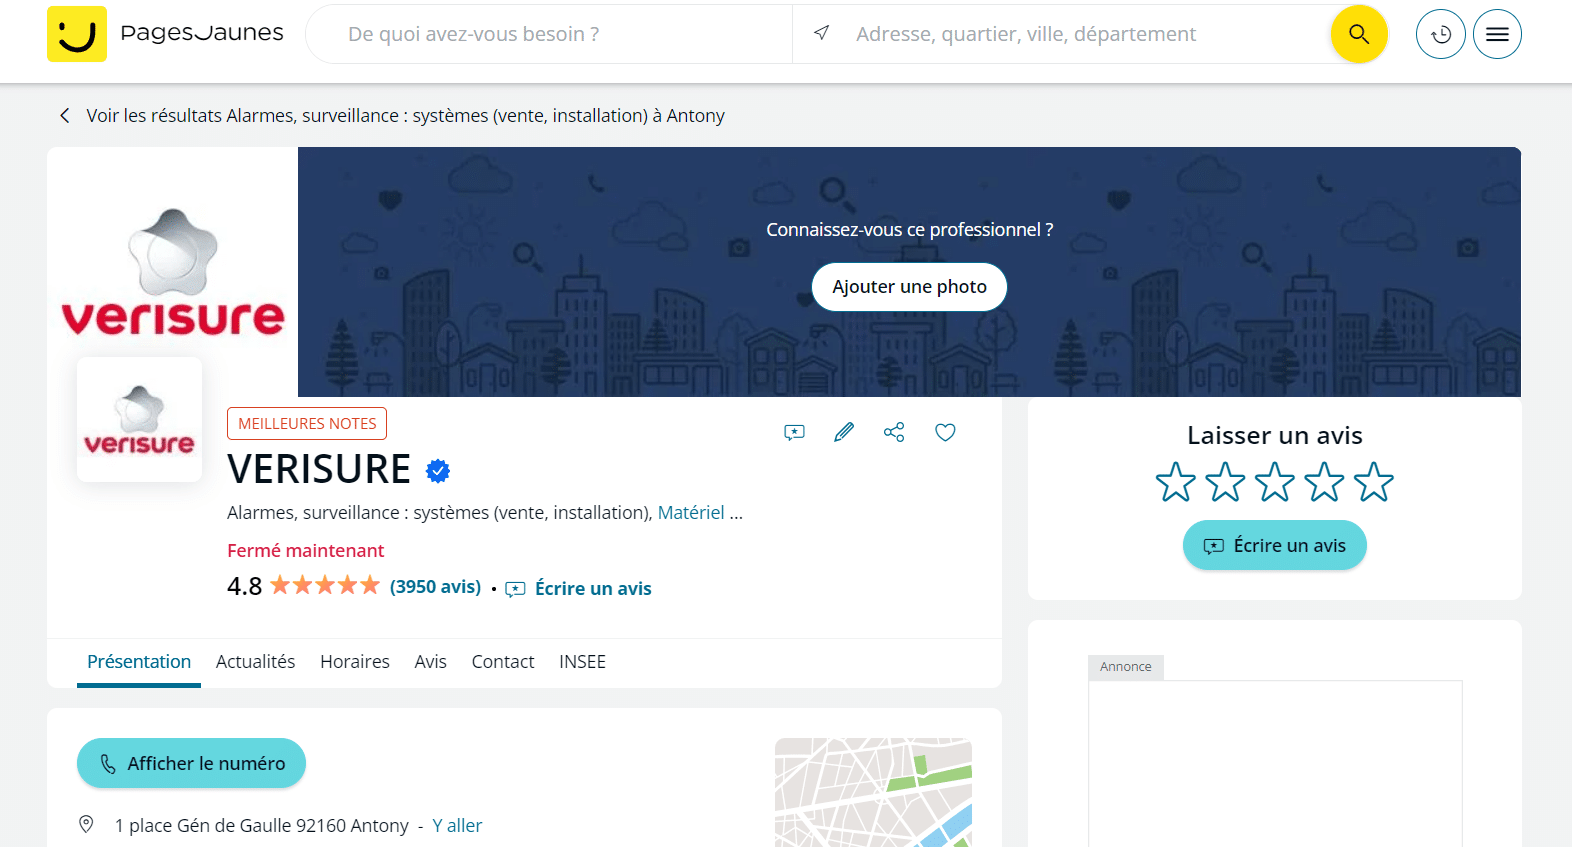Click the '…' after Matériel to expand categories
This screenshot has width=1572, height=847.
(737, 514)
